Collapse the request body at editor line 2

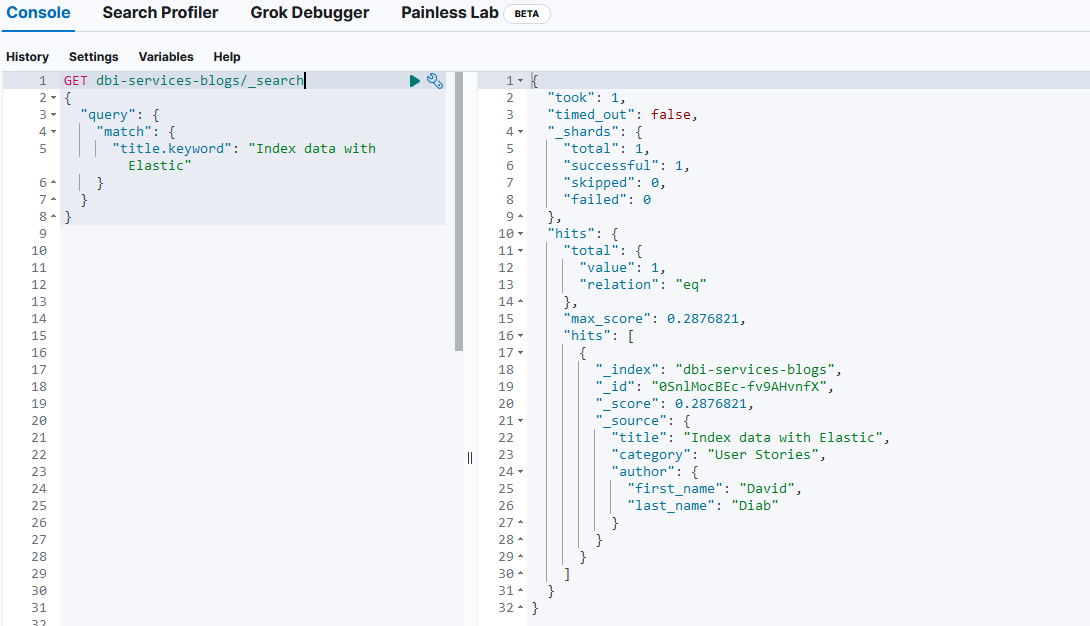52,98
